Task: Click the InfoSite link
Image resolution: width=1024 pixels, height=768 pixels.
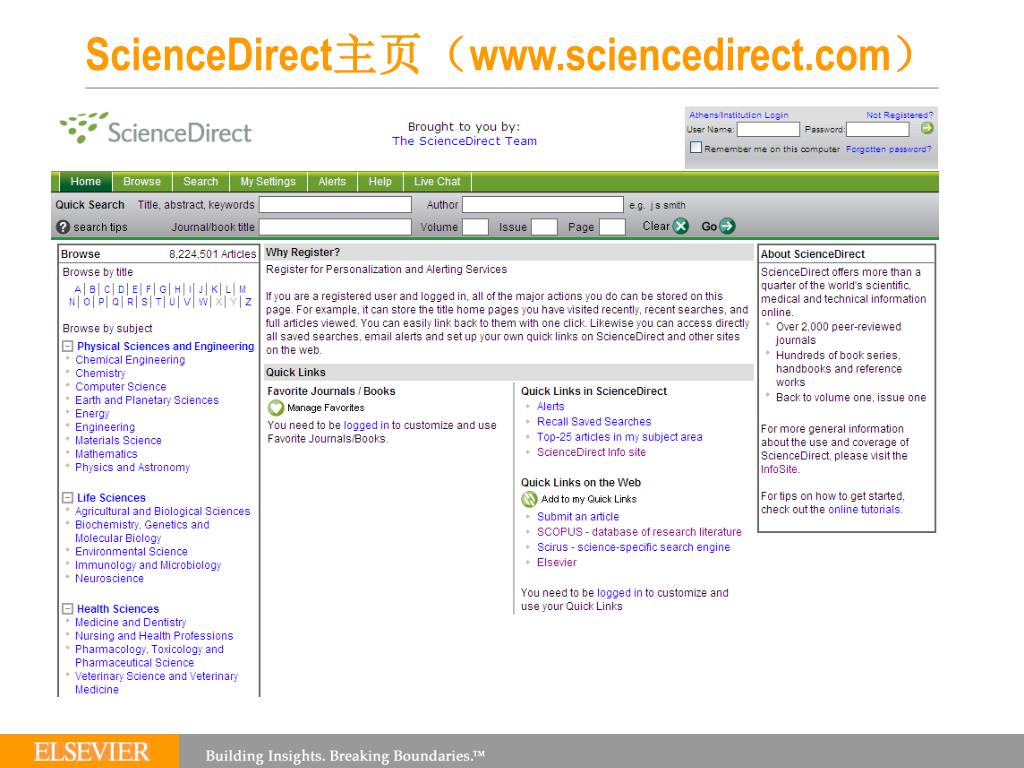Action: pyautogui.click(x=779, y=470)
